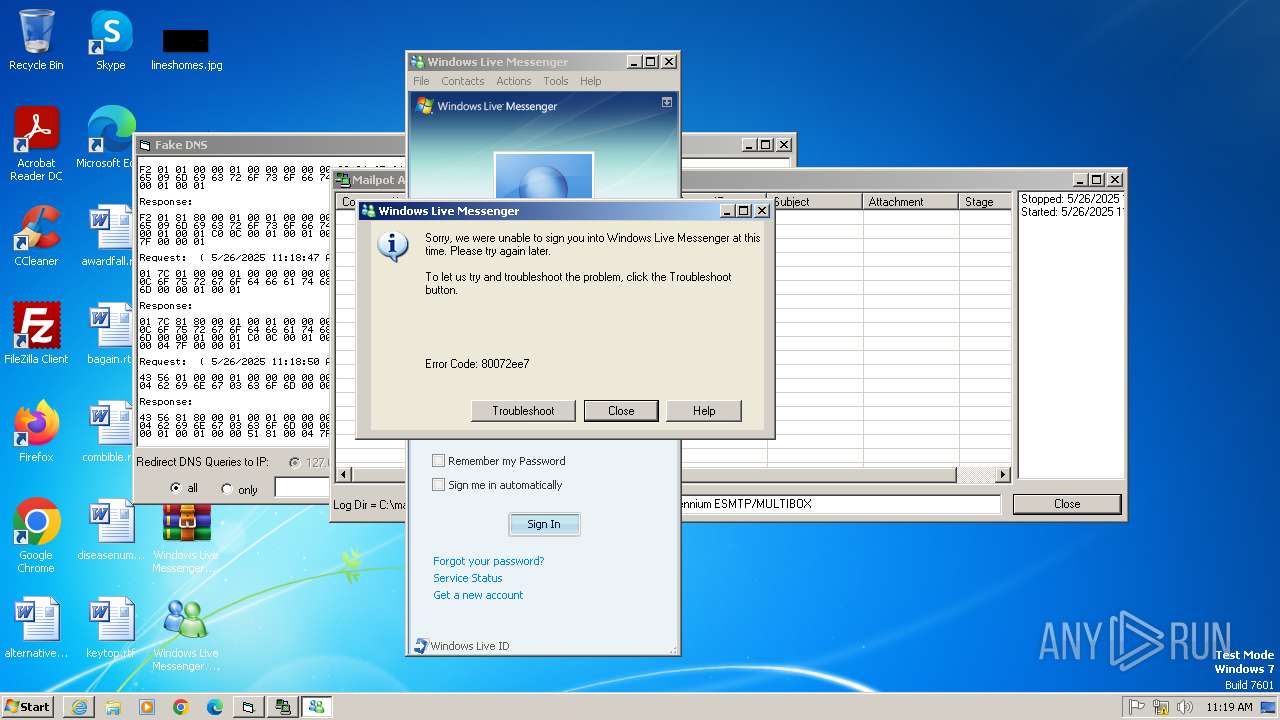Image resolution: width=1280 pixels, height=720 pixels.
Task: Open CCleaner desktop shortcut
Action: coord(36,236)
